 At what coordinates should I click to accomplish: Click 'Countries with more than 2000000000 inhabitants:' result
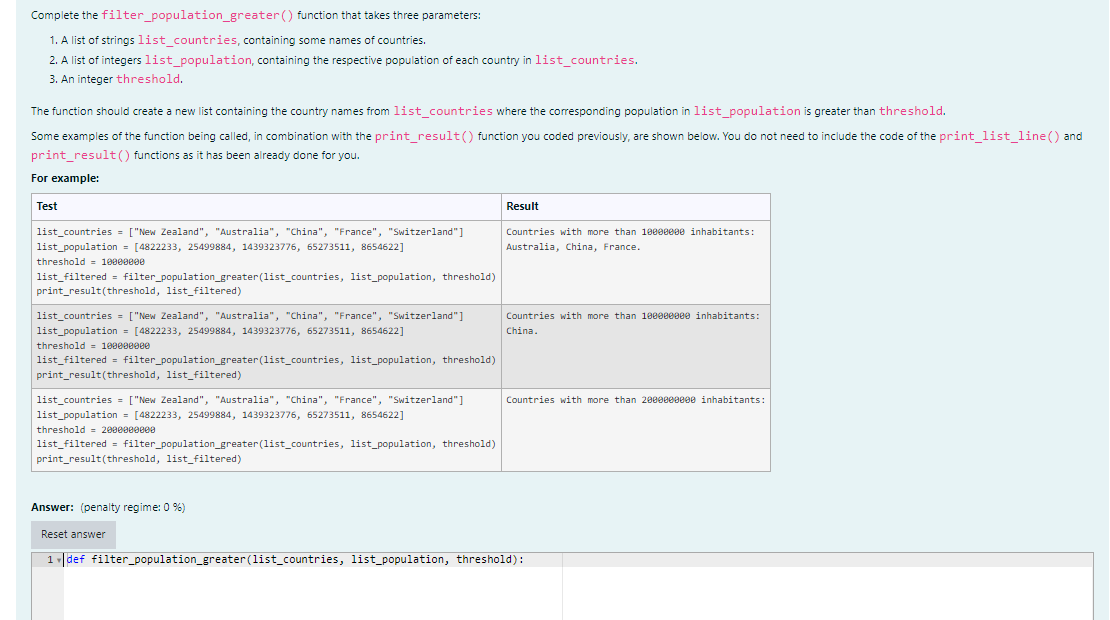636,400
